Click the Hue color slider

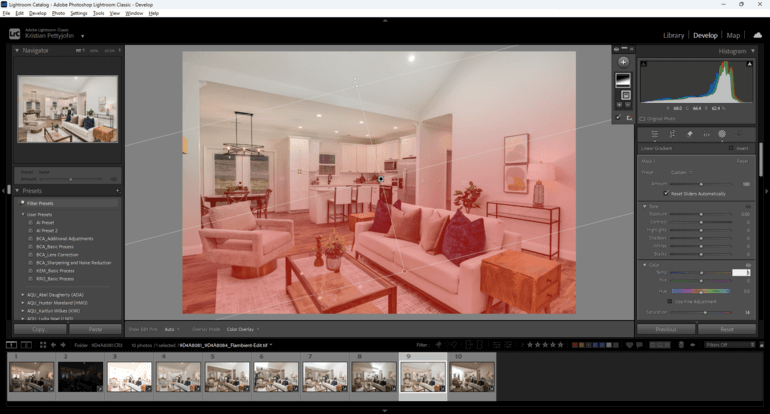pyautogui.click(x=700, y=291)
